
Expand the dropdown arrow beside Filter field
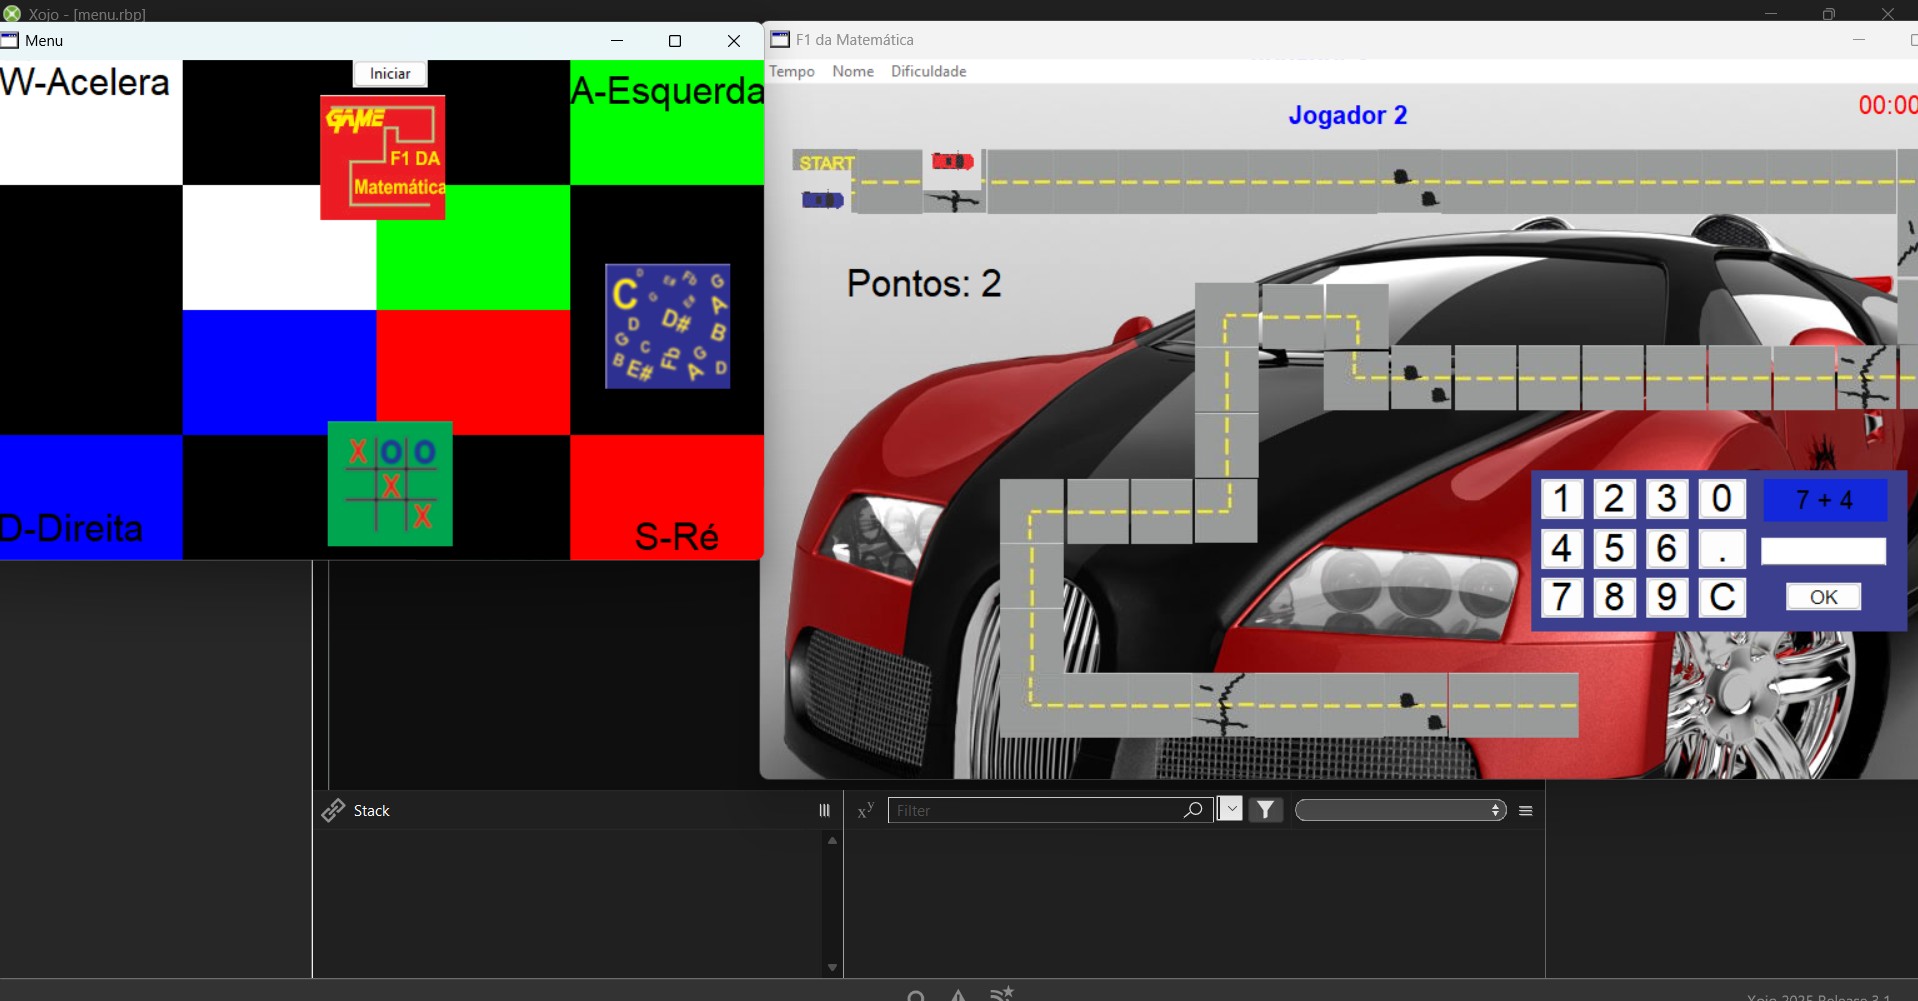[x=1231, y=810]
